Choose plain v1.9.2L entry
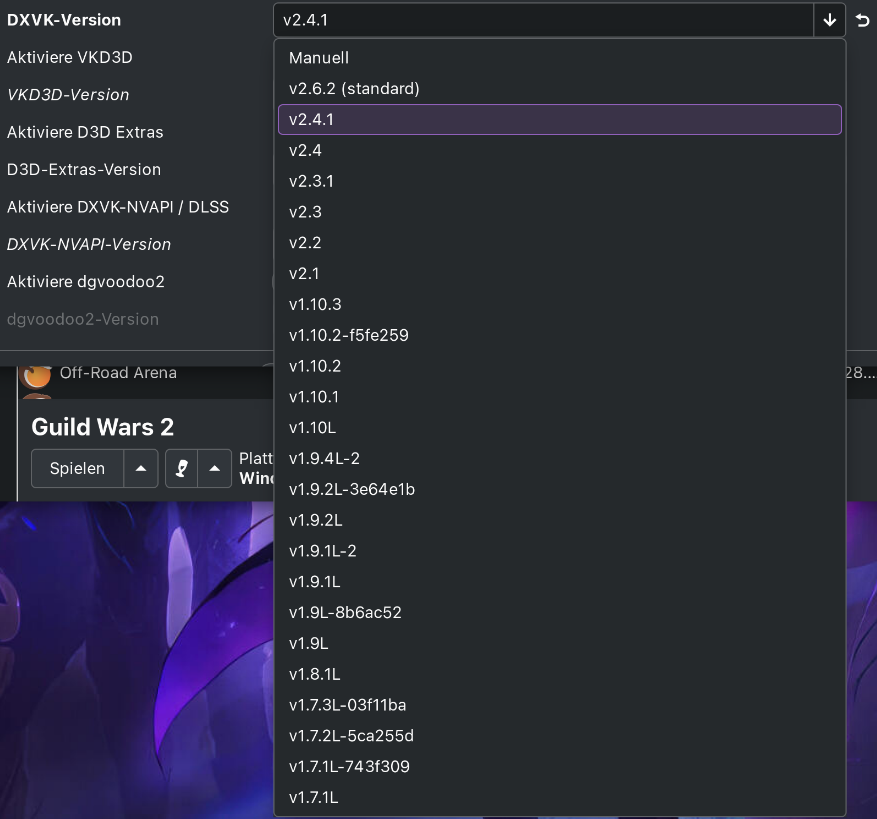Image resolution: width=877 pixels, height=819 pixels. [559, 520]
